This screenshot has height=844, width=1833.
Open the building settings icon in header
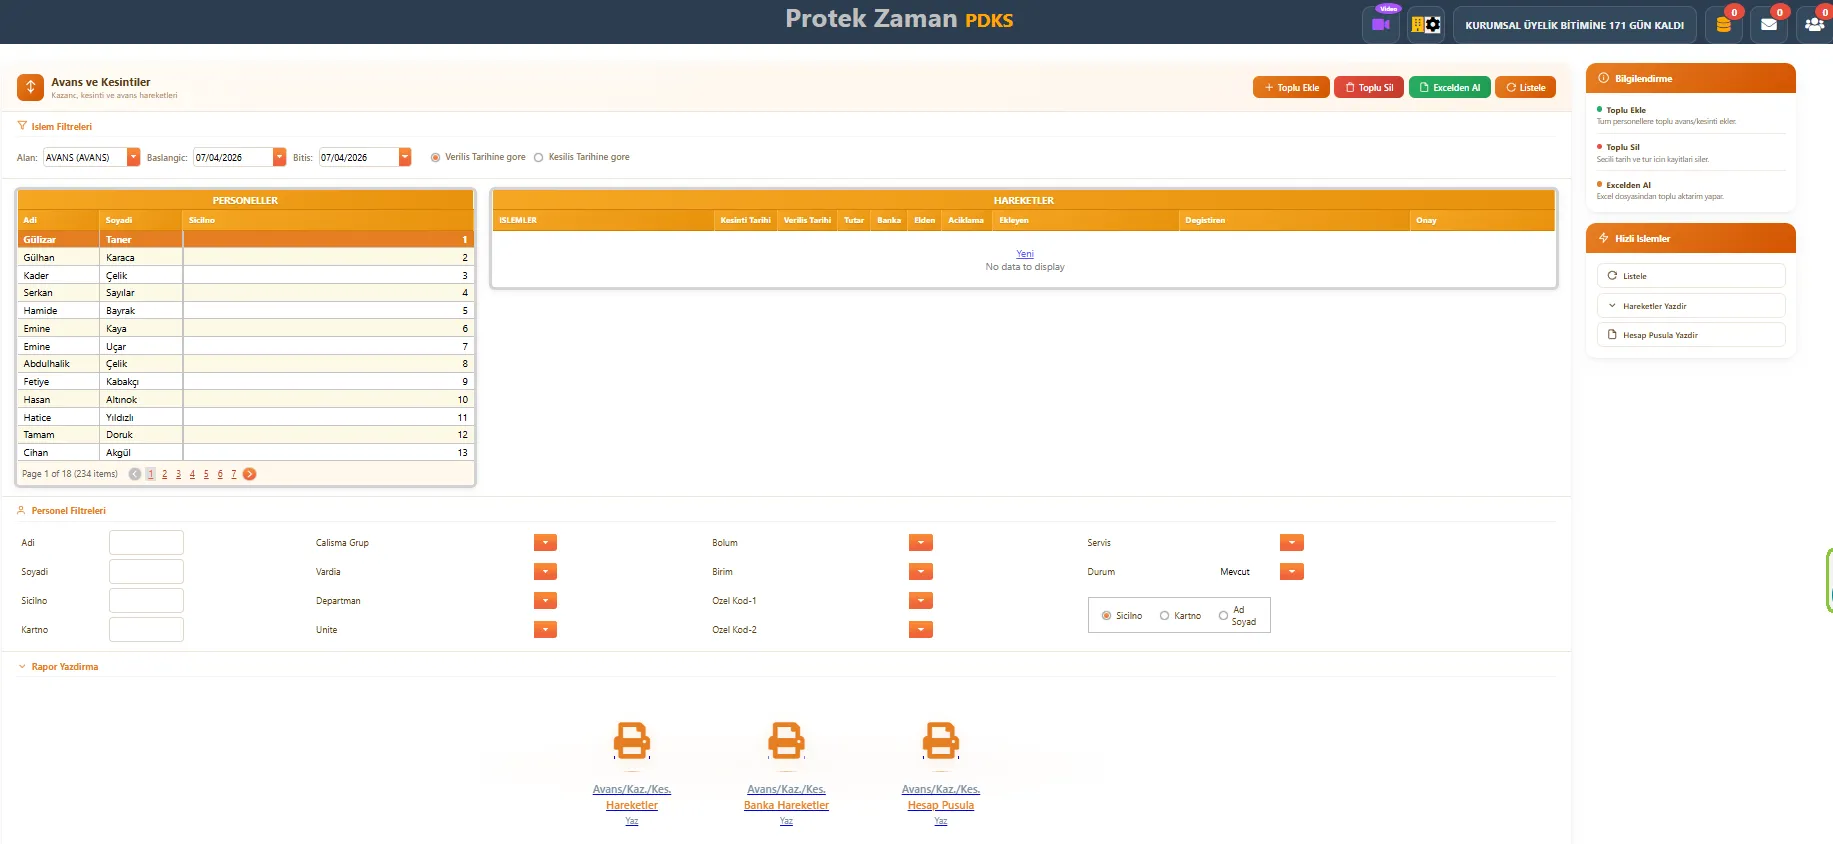coord(1426,24)
